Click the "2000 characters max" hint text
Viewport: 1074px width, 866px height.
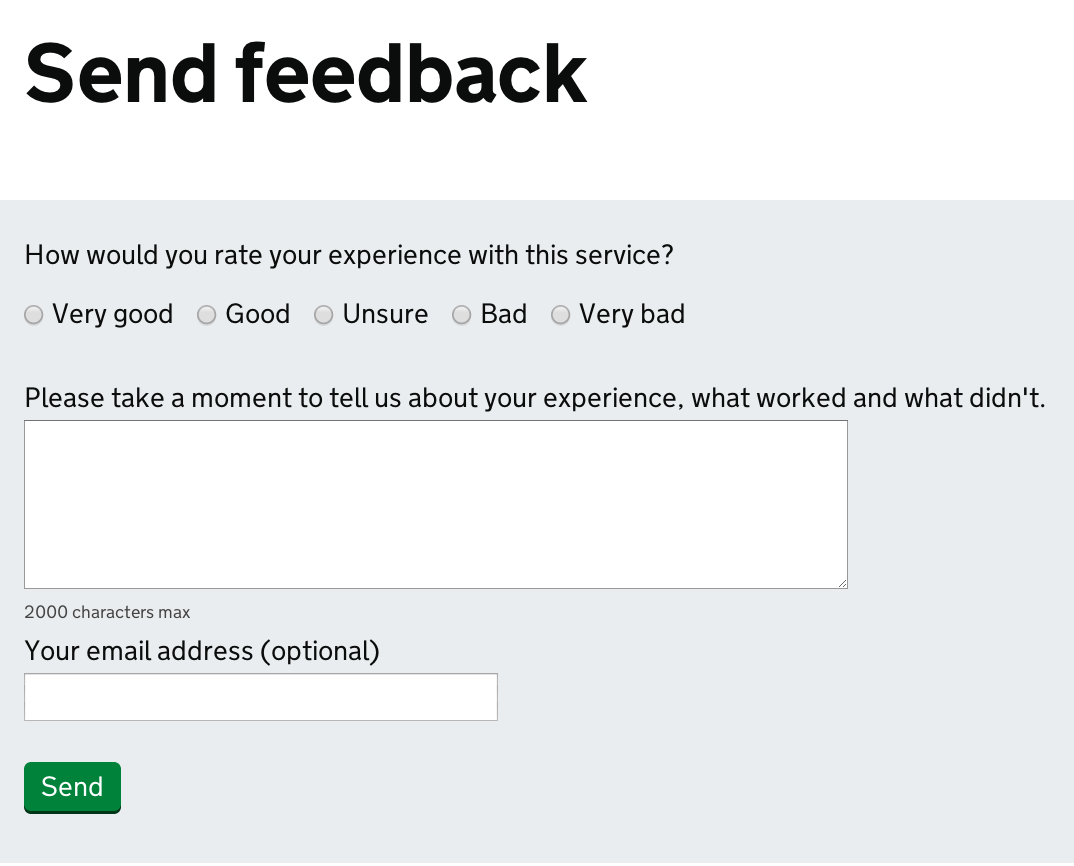[107, 612]
